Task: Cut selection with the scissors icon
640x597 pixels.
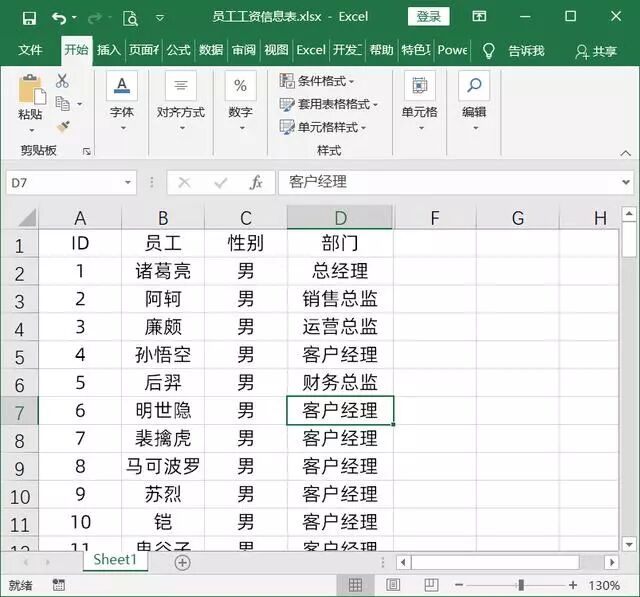Action: click(62, 80)
